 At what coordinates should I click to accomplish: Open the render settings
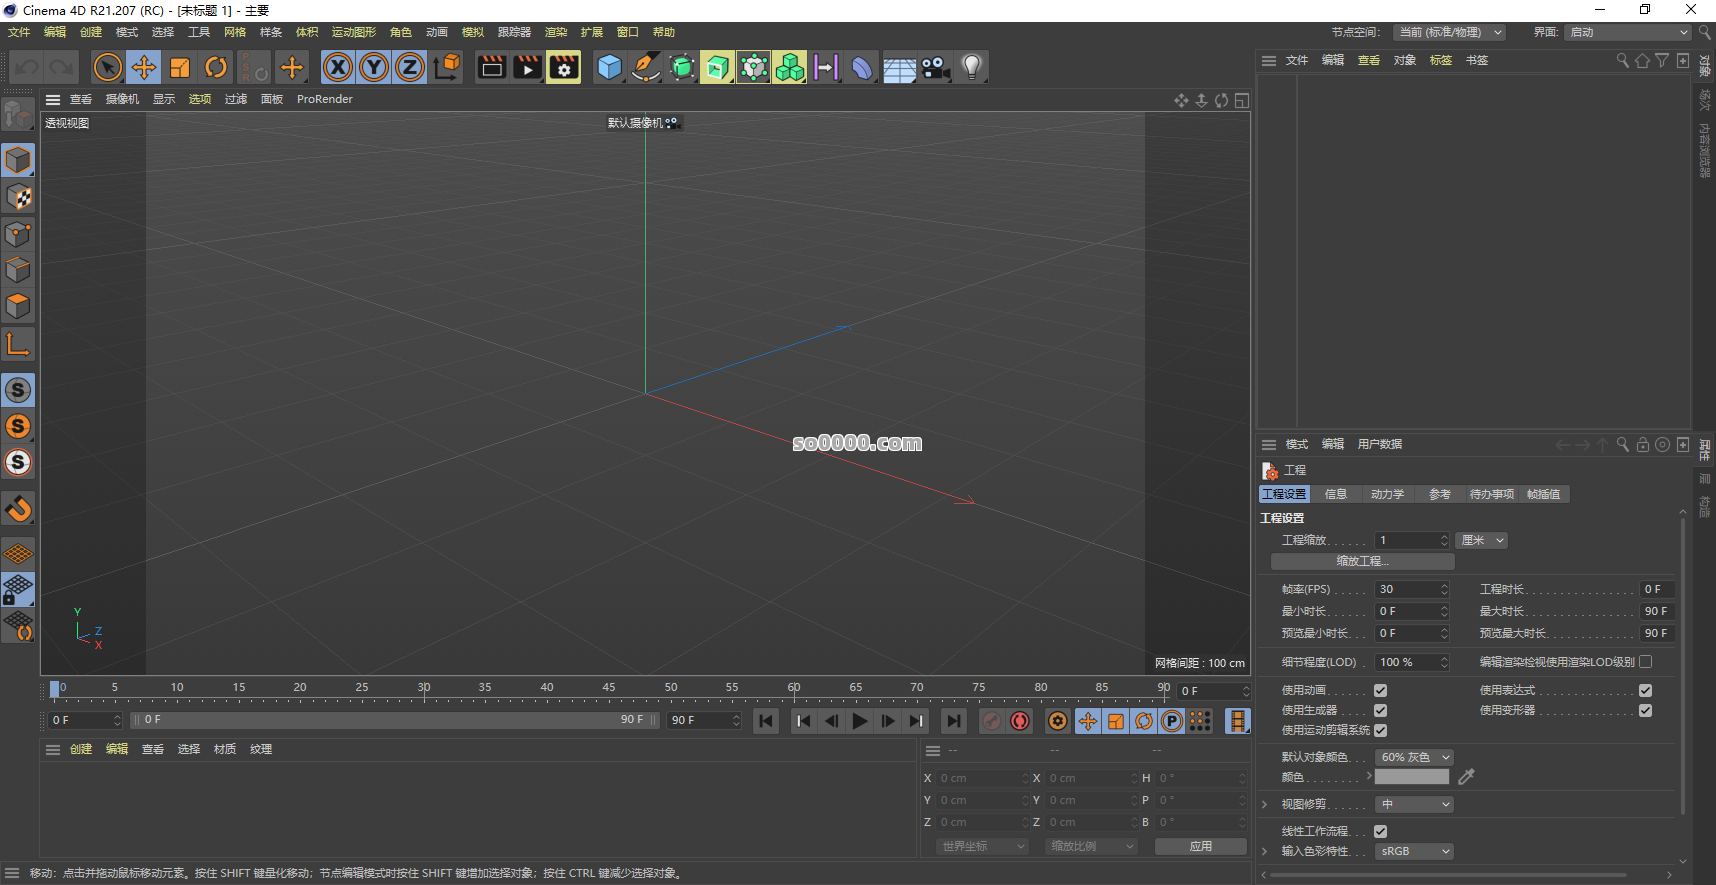point(563,67)
